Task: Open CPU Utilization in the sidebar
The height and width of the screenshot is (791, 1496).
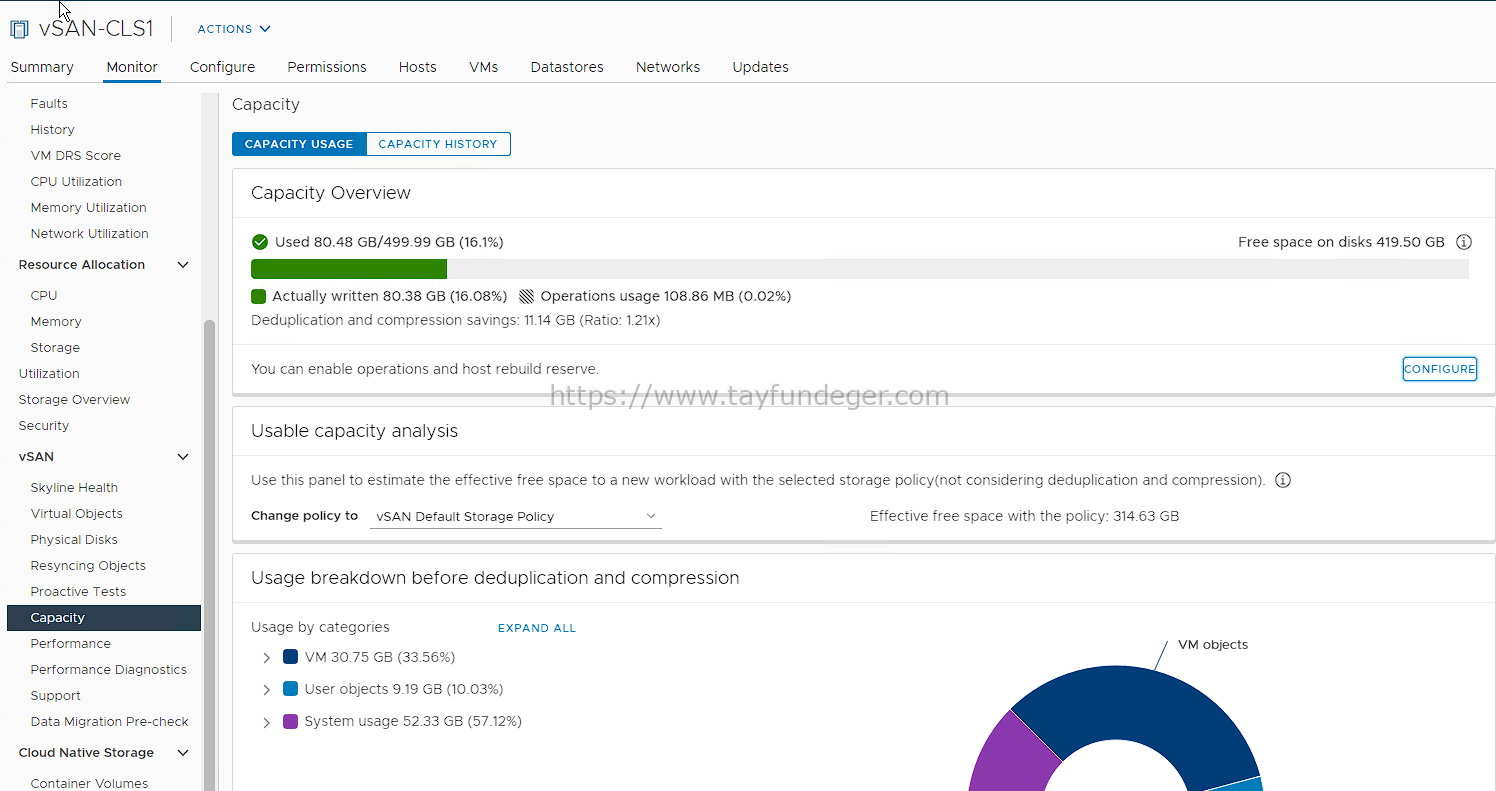Action: click(76, 181)
